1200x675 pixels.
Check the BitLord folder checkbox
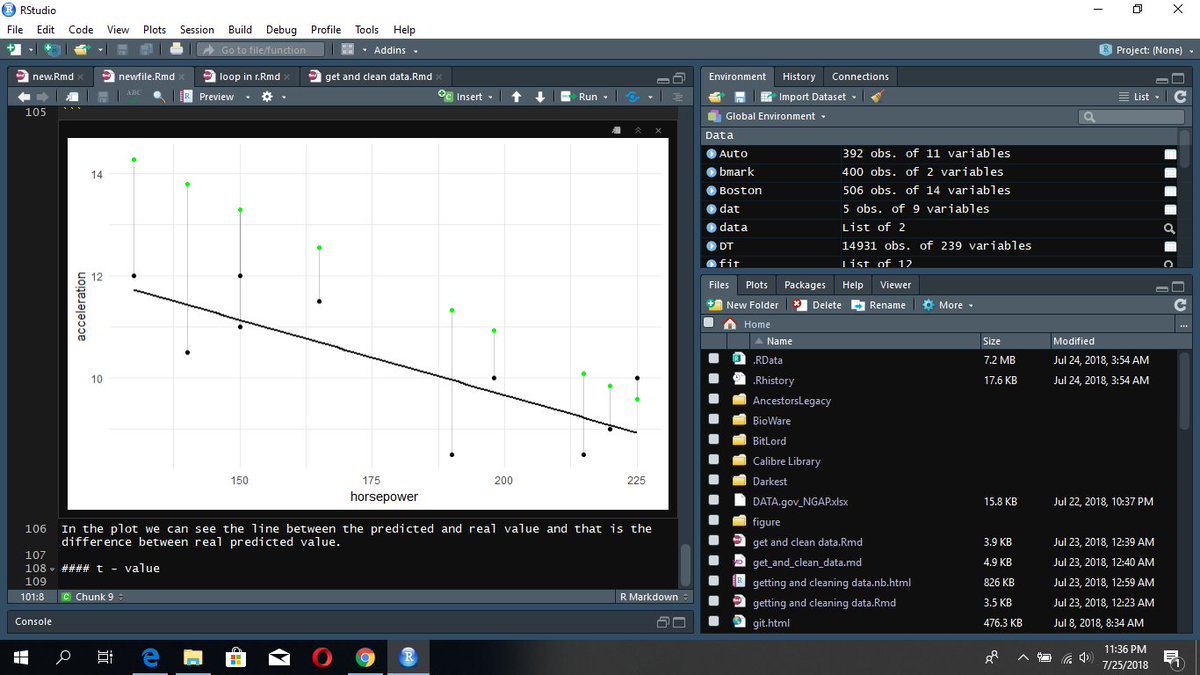tap(714, 441)
